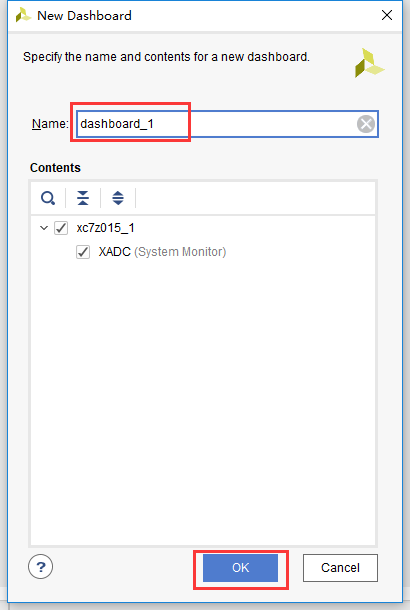Confirm with the OK button
This screenshot has height=610, width=410.
[240, 568]
